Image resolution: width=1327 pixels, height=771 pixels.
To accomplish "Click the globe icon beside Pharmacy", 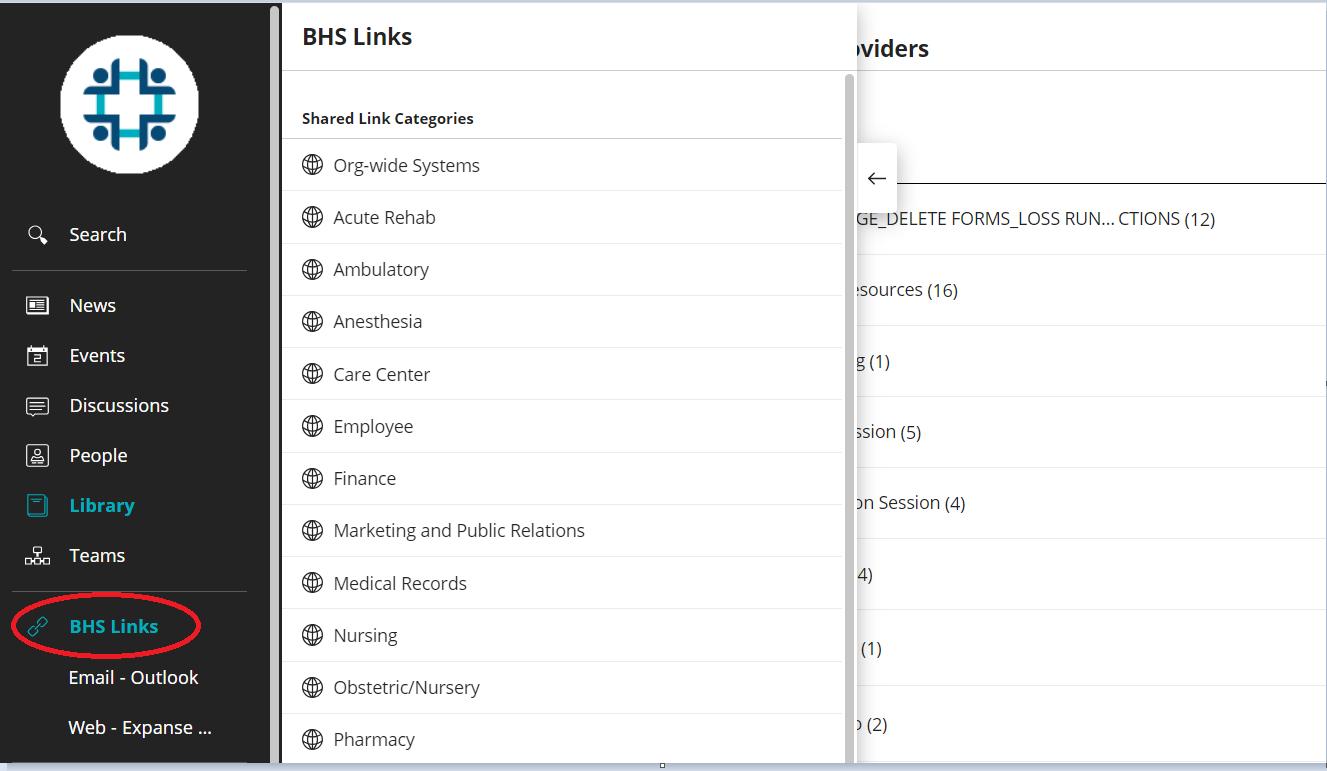I will 313,740.
